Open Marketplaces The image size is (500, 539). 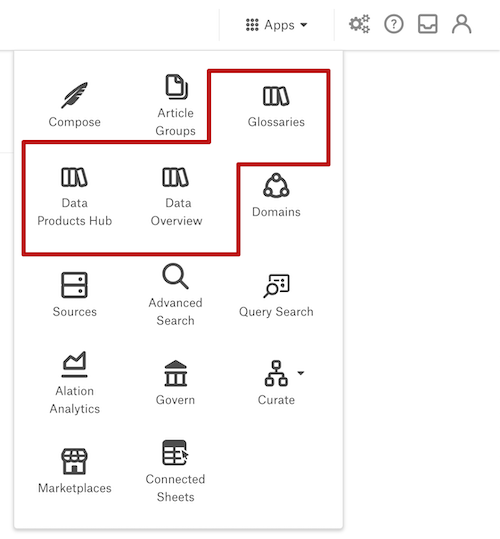75,471
